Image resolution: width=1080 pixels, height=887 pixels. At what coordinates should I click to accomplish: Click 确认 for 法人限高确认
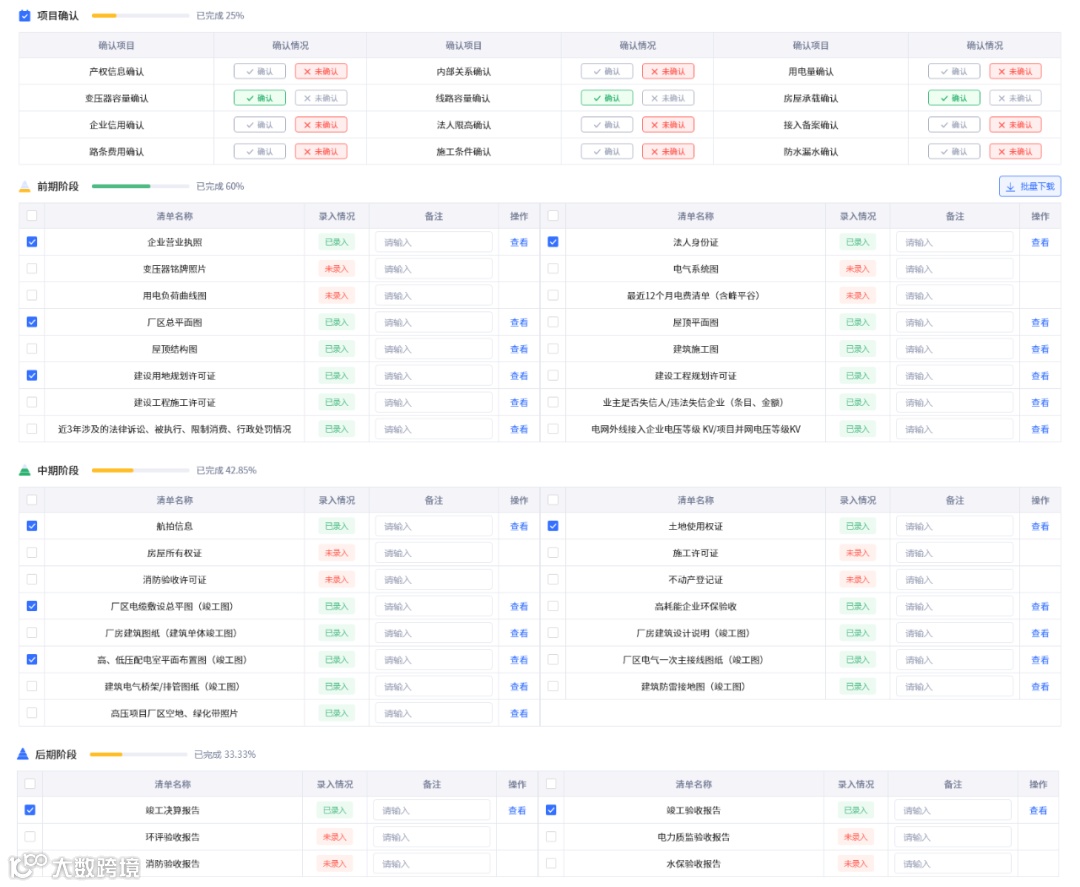click(x=607, y=125)
